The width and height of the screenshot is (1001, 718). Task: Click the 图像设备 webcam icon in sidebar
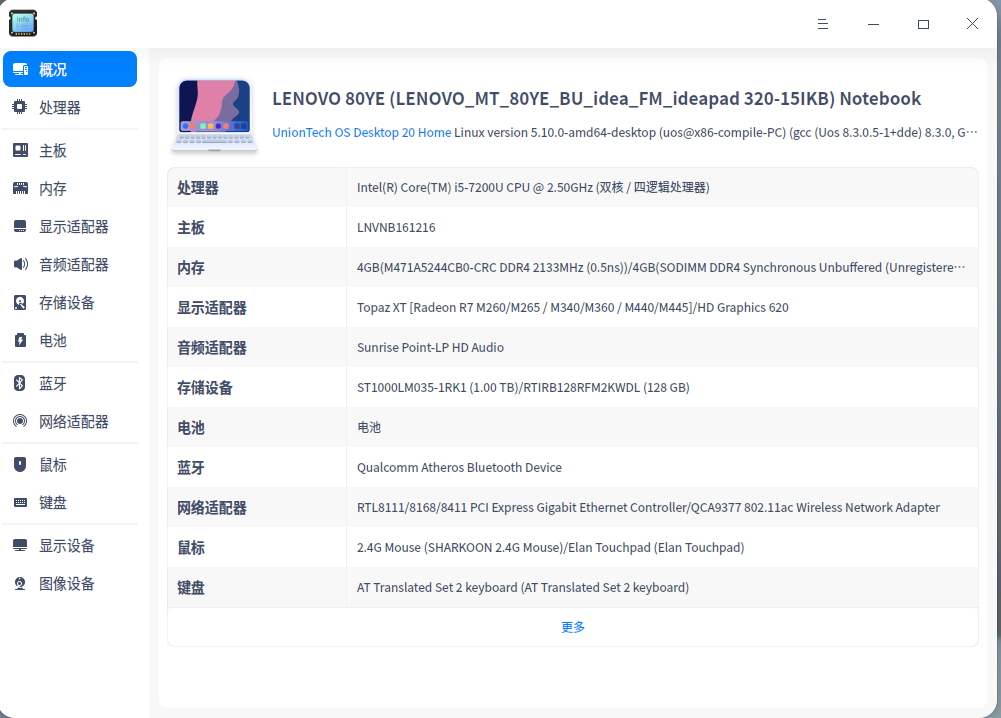20,583
